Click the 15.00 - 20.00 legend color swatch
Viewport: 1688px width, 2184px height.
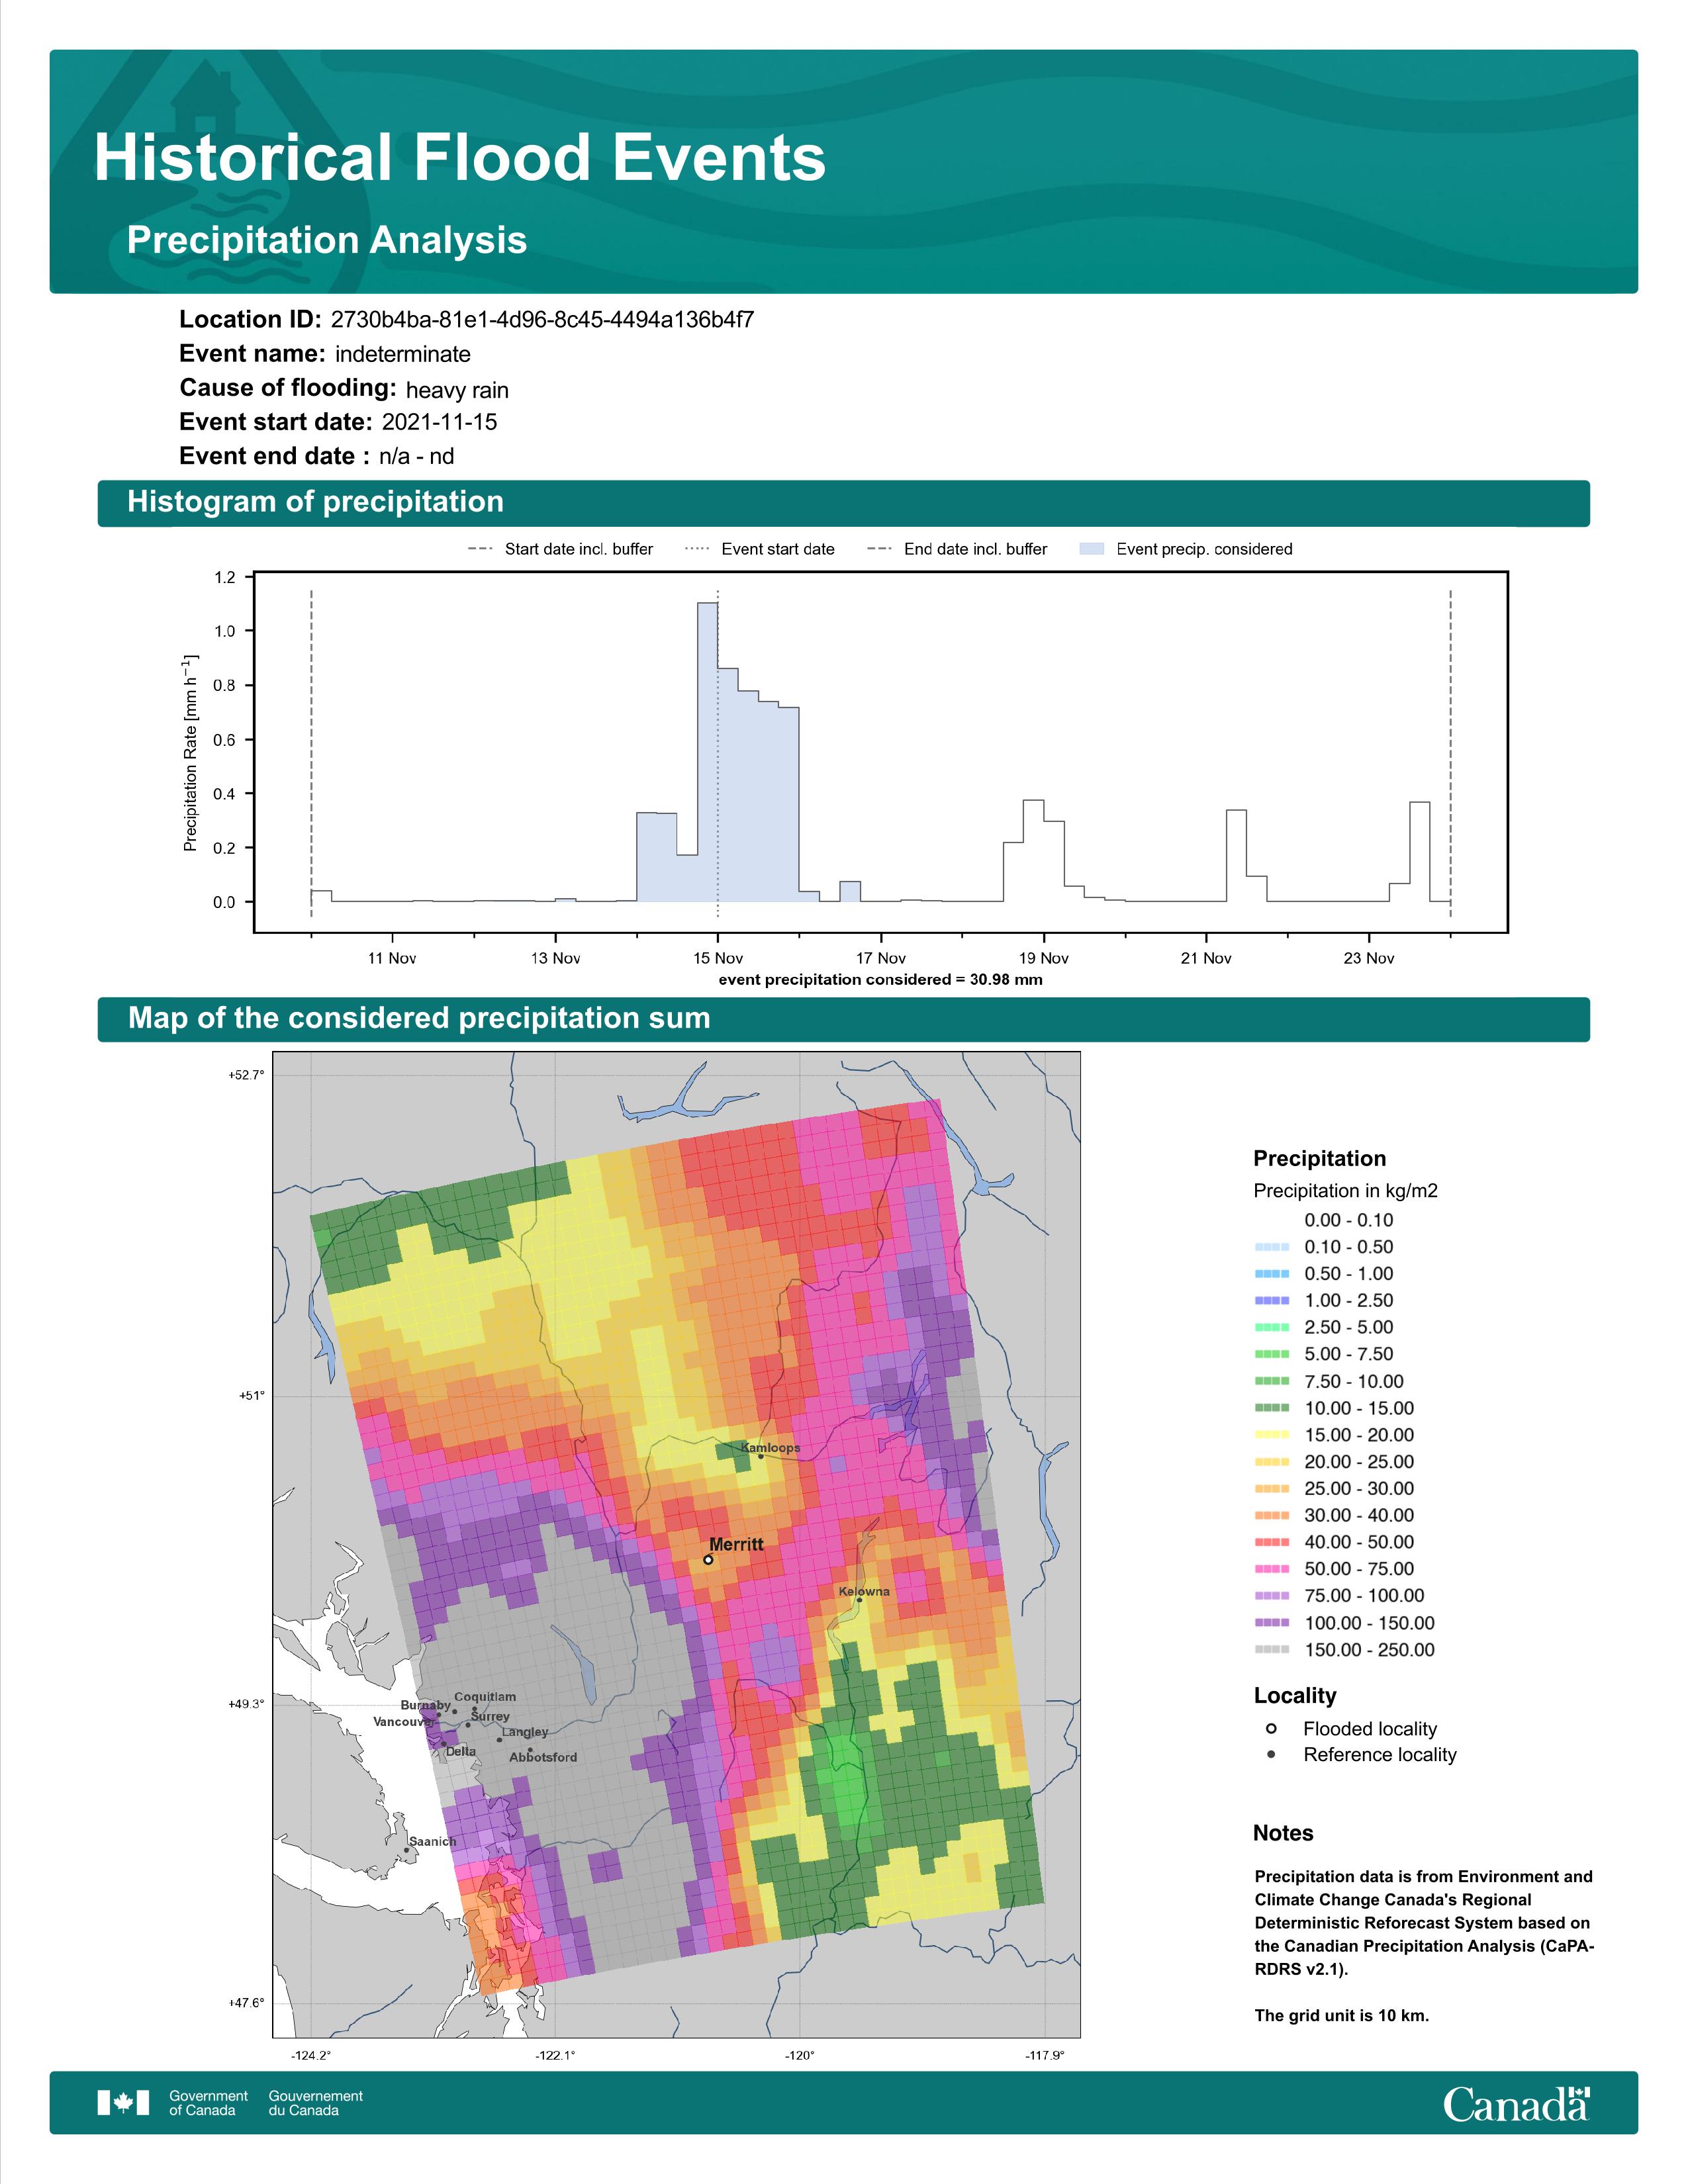1271,1435
